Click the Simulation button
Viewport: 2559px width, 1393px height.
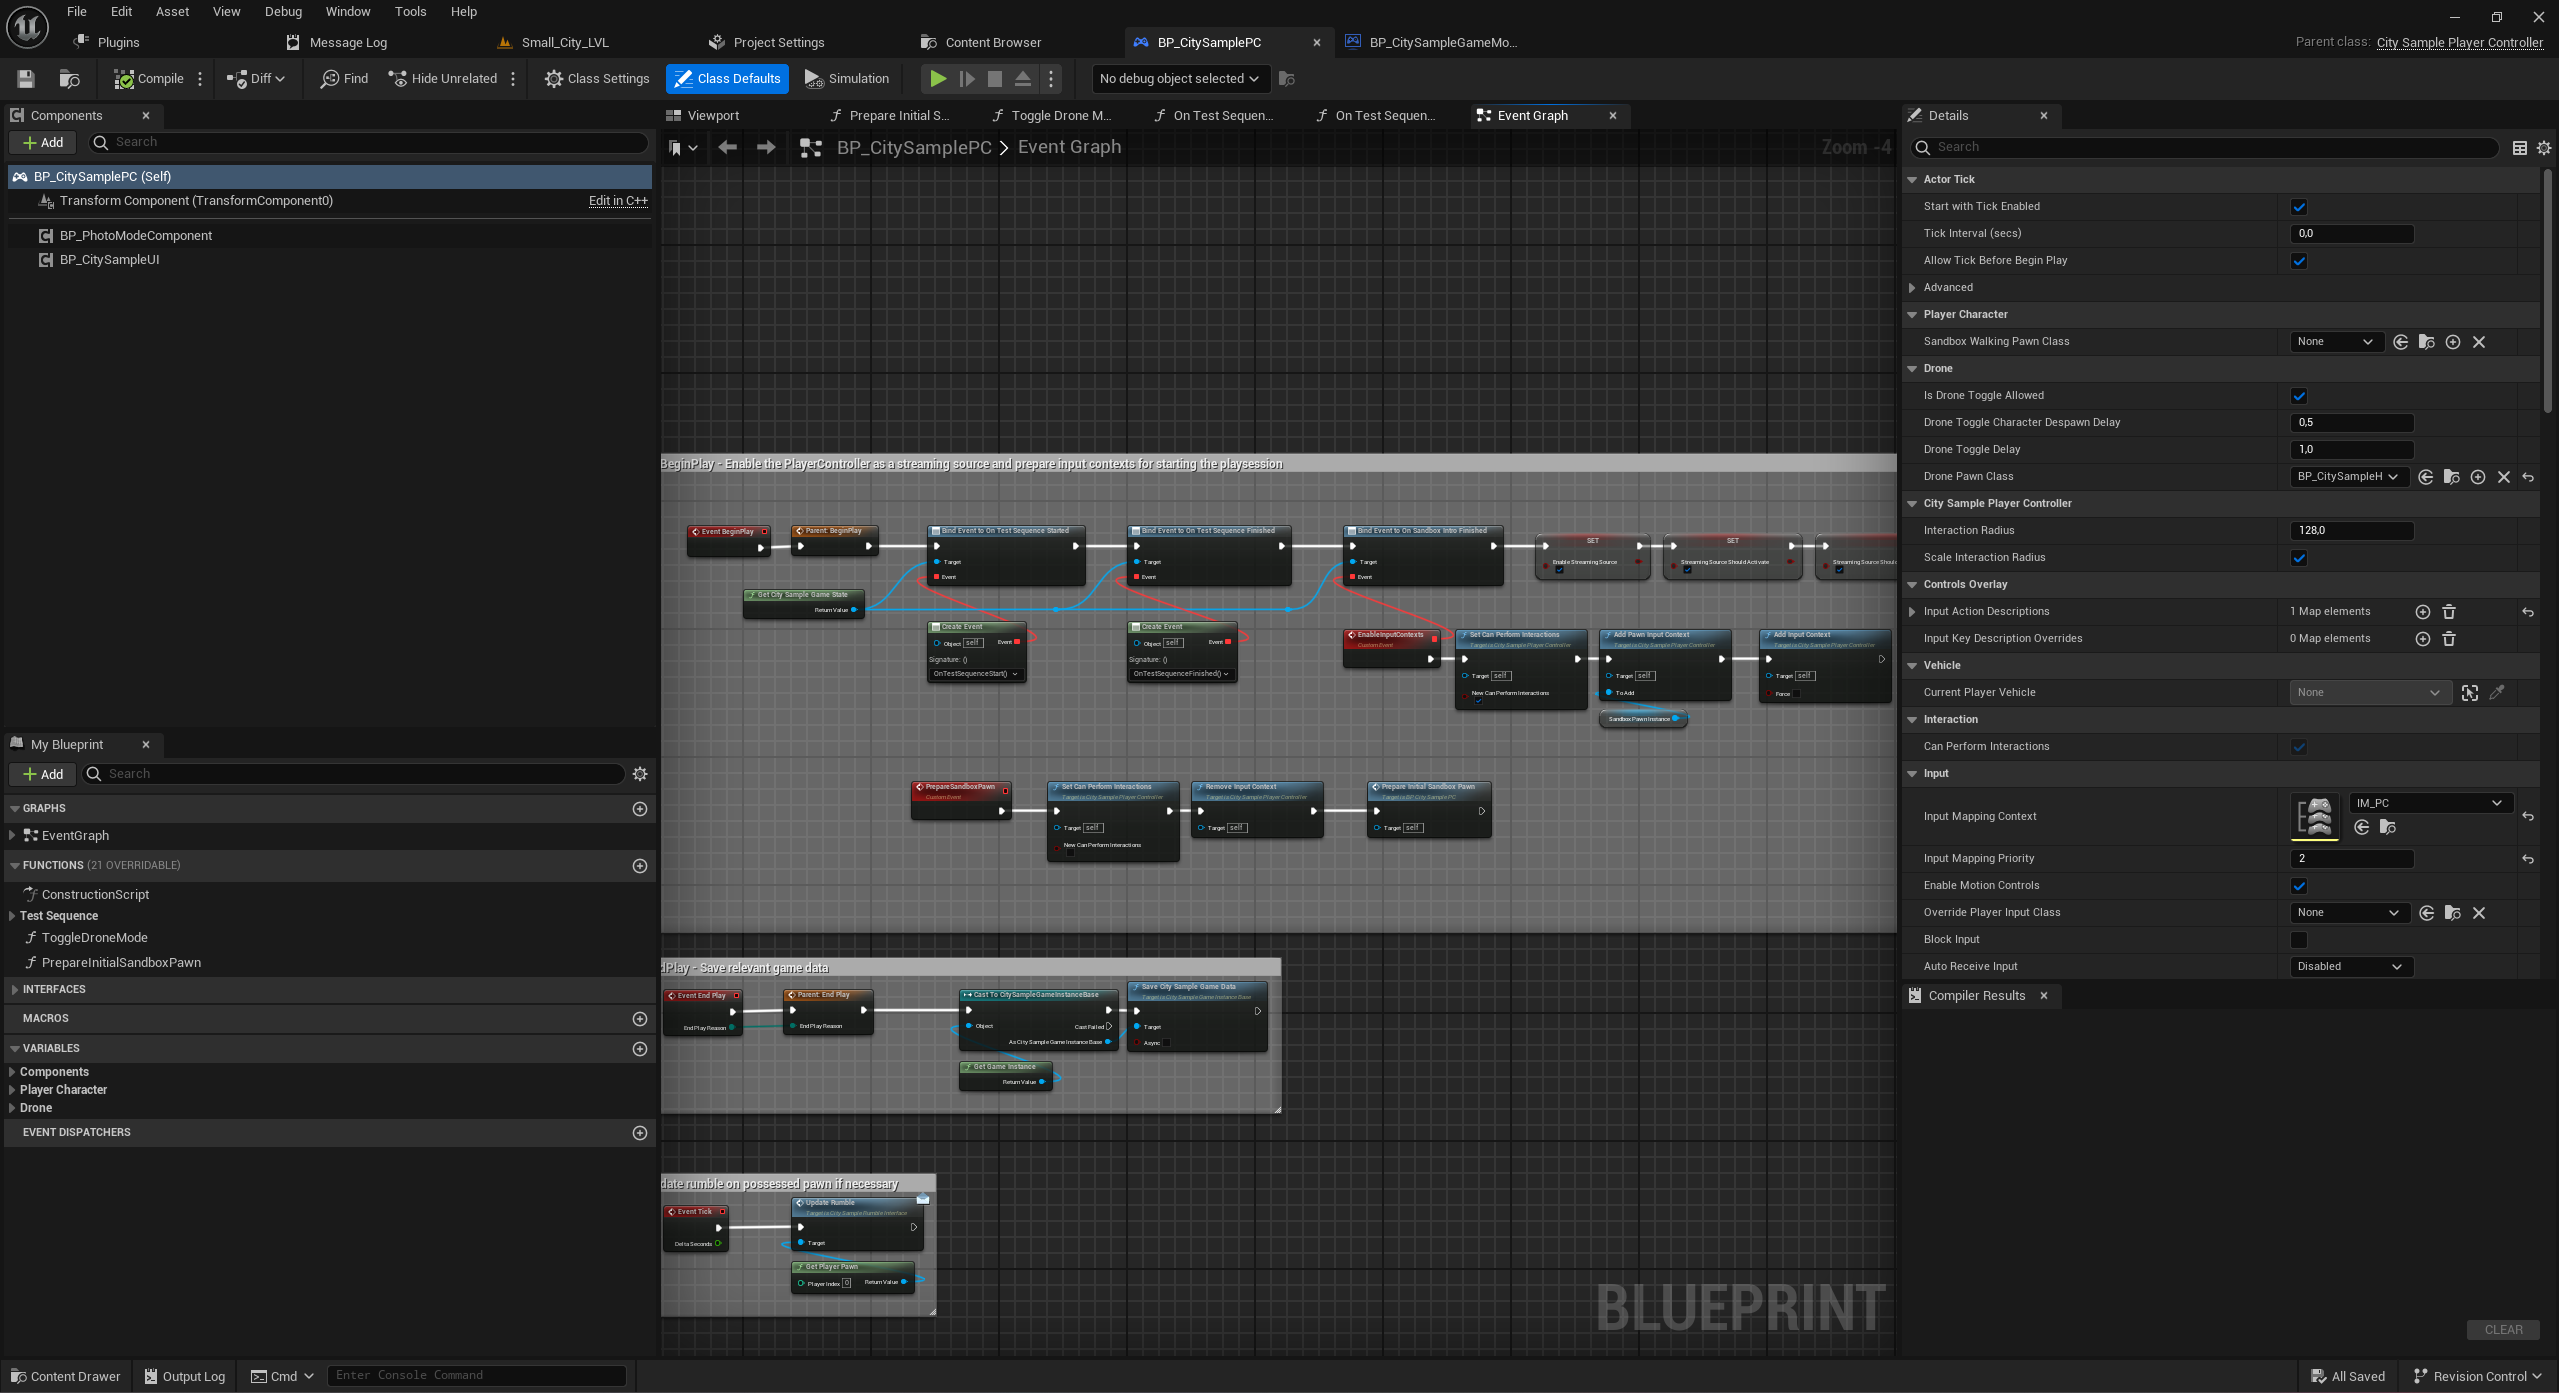(x=847, y=79)
